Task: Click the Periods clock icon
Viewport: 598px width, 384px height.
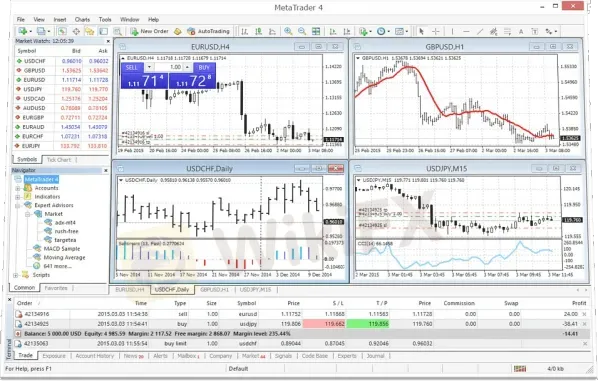Action: (381, 32)
